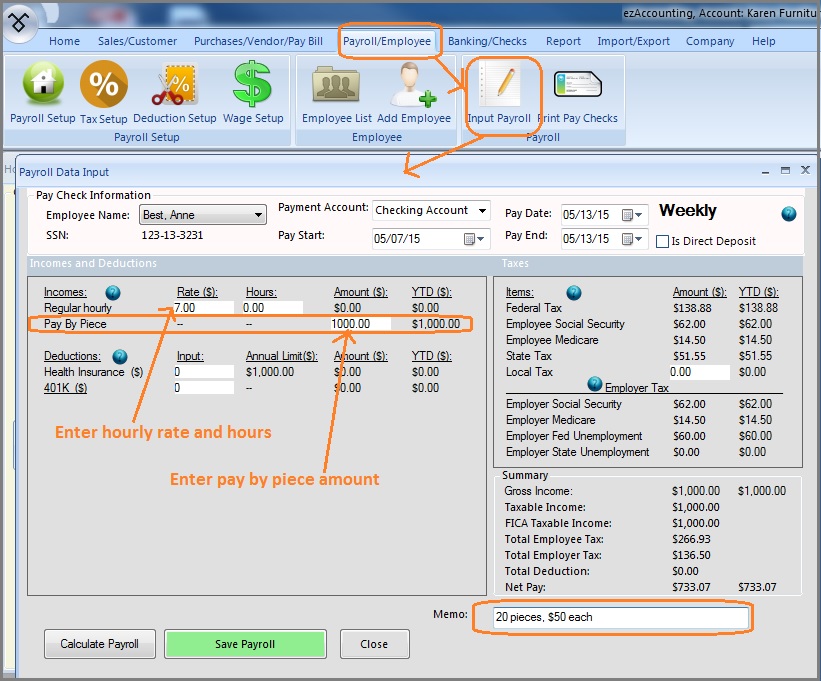Open Payroll Setup house icon
This screenshot has height=681, width=821.
(x=42, y=84)
